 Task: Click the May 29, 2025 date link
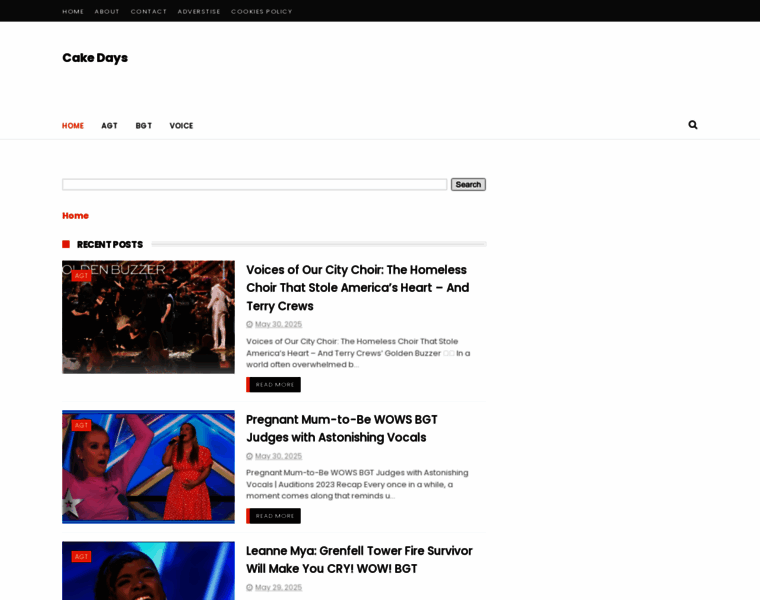pos(279,587)
